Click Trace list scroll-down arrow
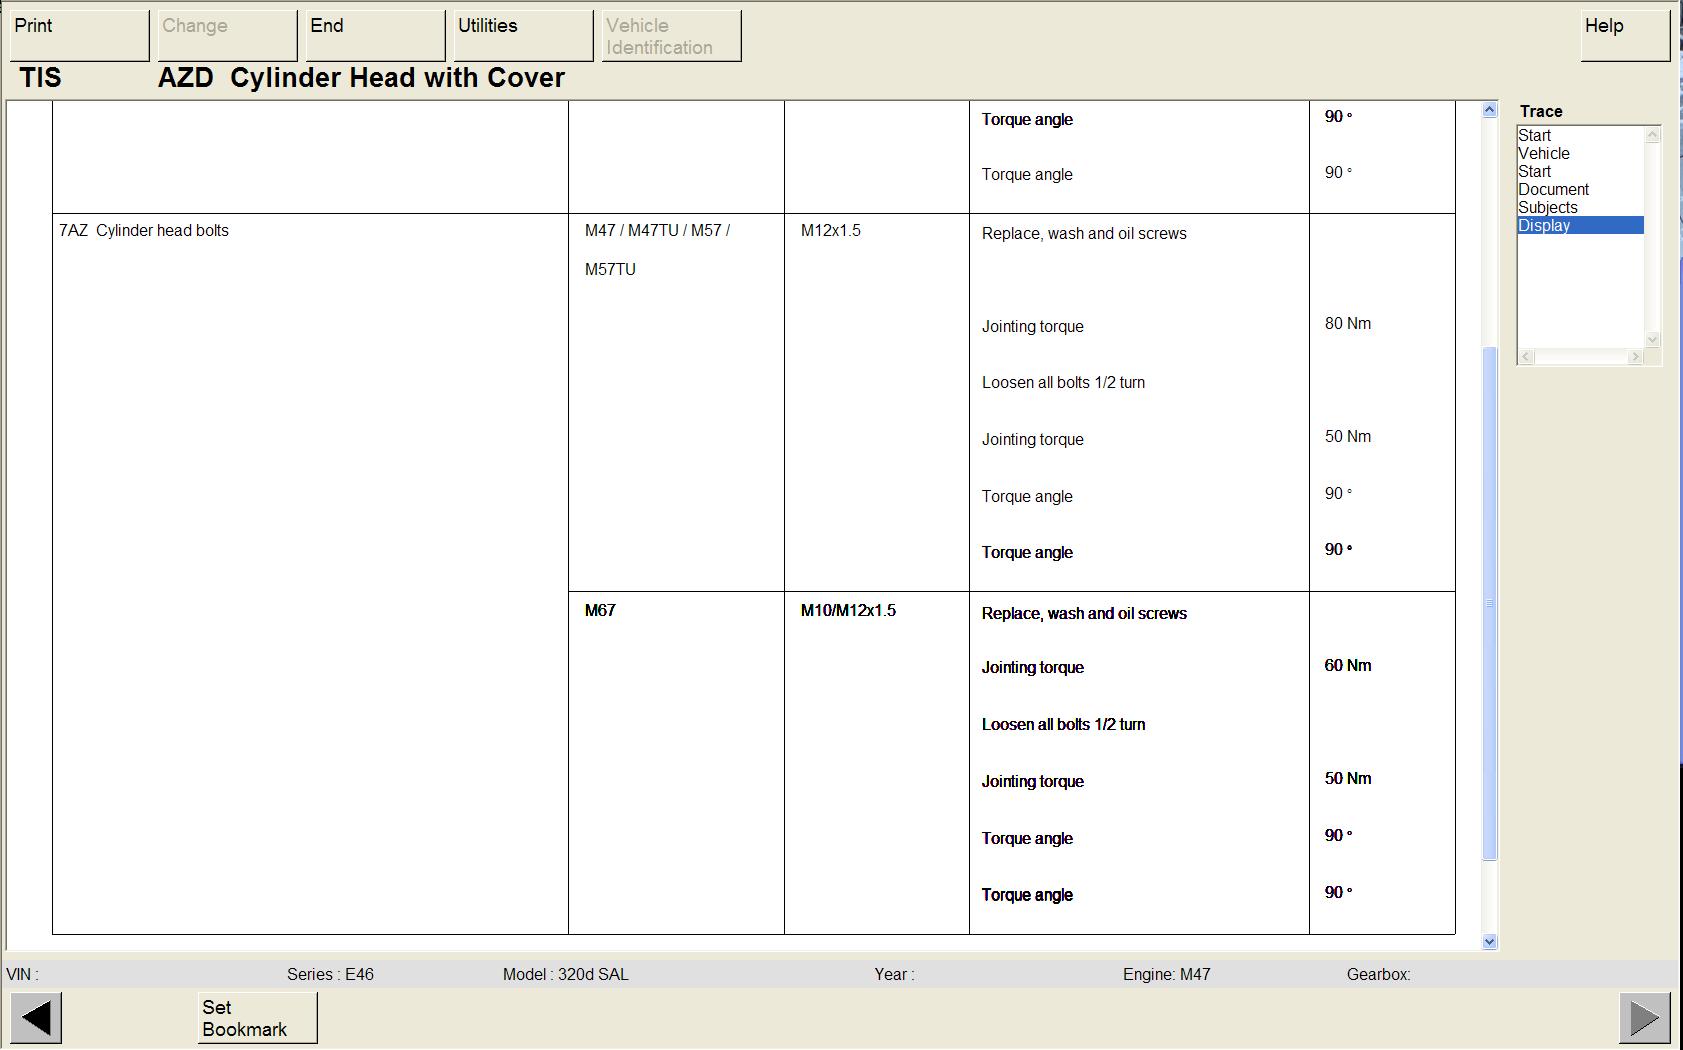This screenshot has height=1050, width=1683. (1653, 340)
